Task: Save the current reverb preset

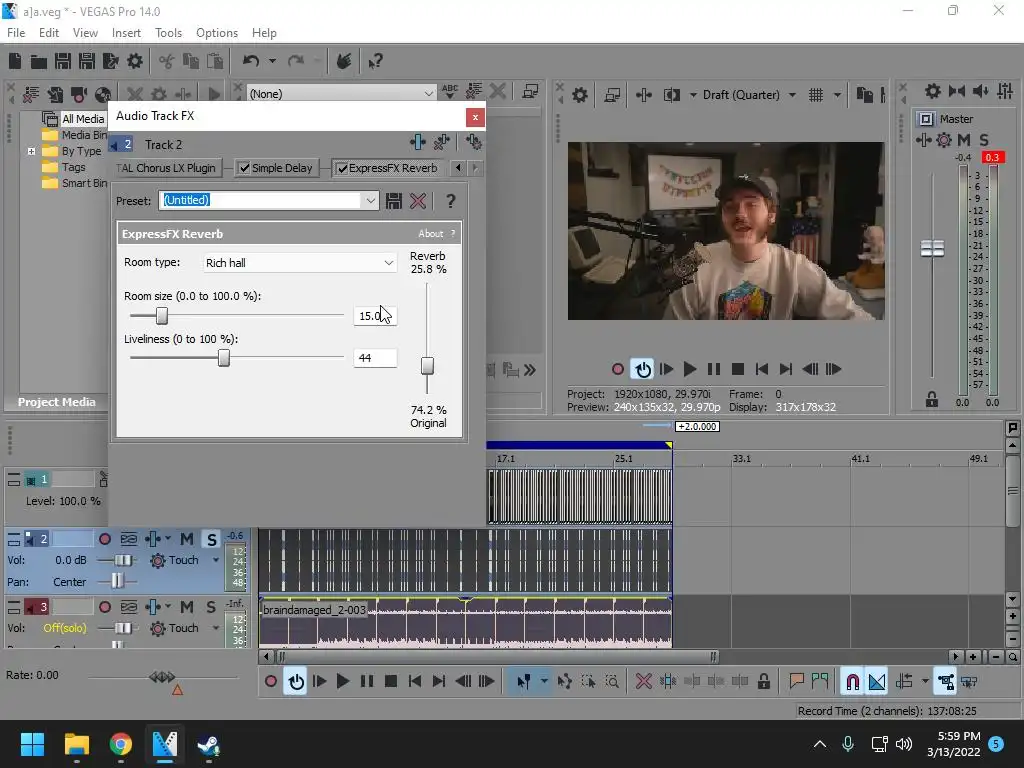Action: (x=393, y=201)
